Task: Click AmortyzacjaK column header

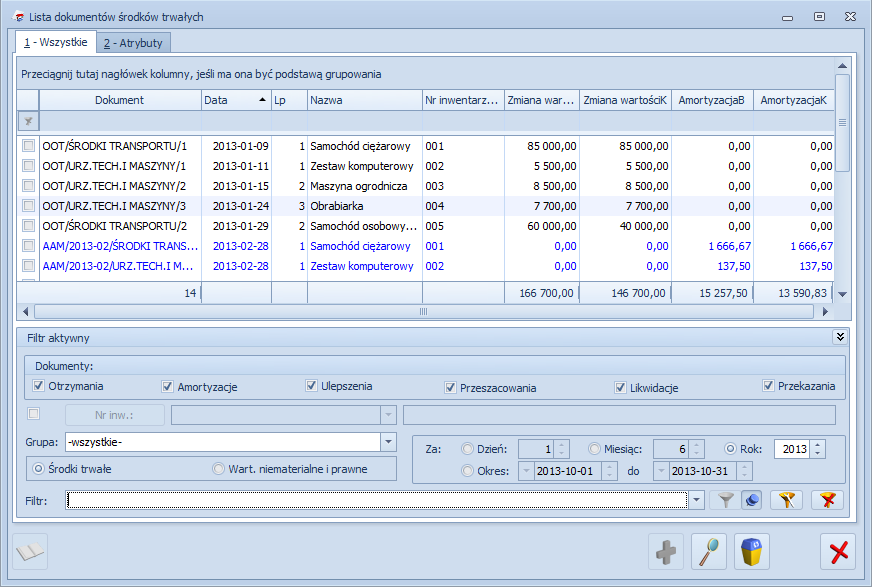Action: click(794, 100)
